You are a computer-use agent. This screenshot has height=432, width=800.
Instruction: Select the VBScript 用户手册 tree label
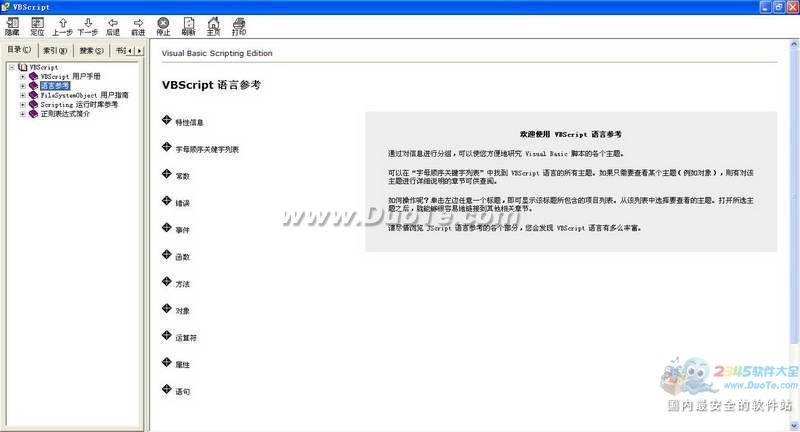tap(70, 77)
